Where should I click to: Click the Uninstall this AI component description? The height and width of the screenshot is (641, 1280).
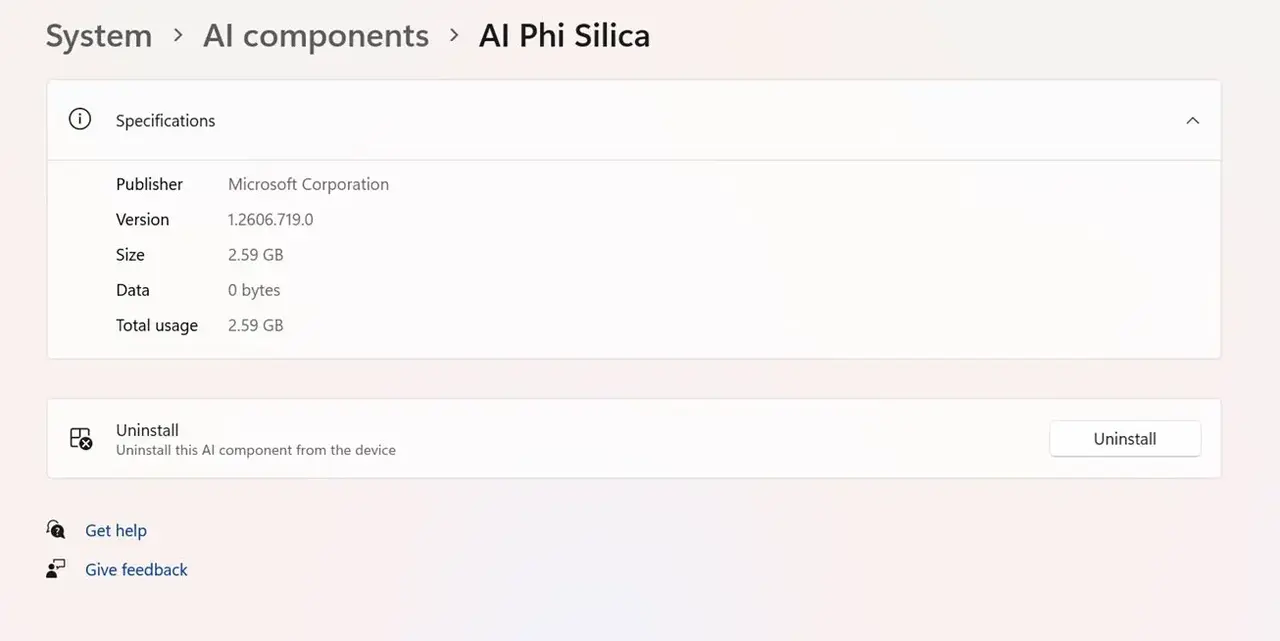coord(256,450)
